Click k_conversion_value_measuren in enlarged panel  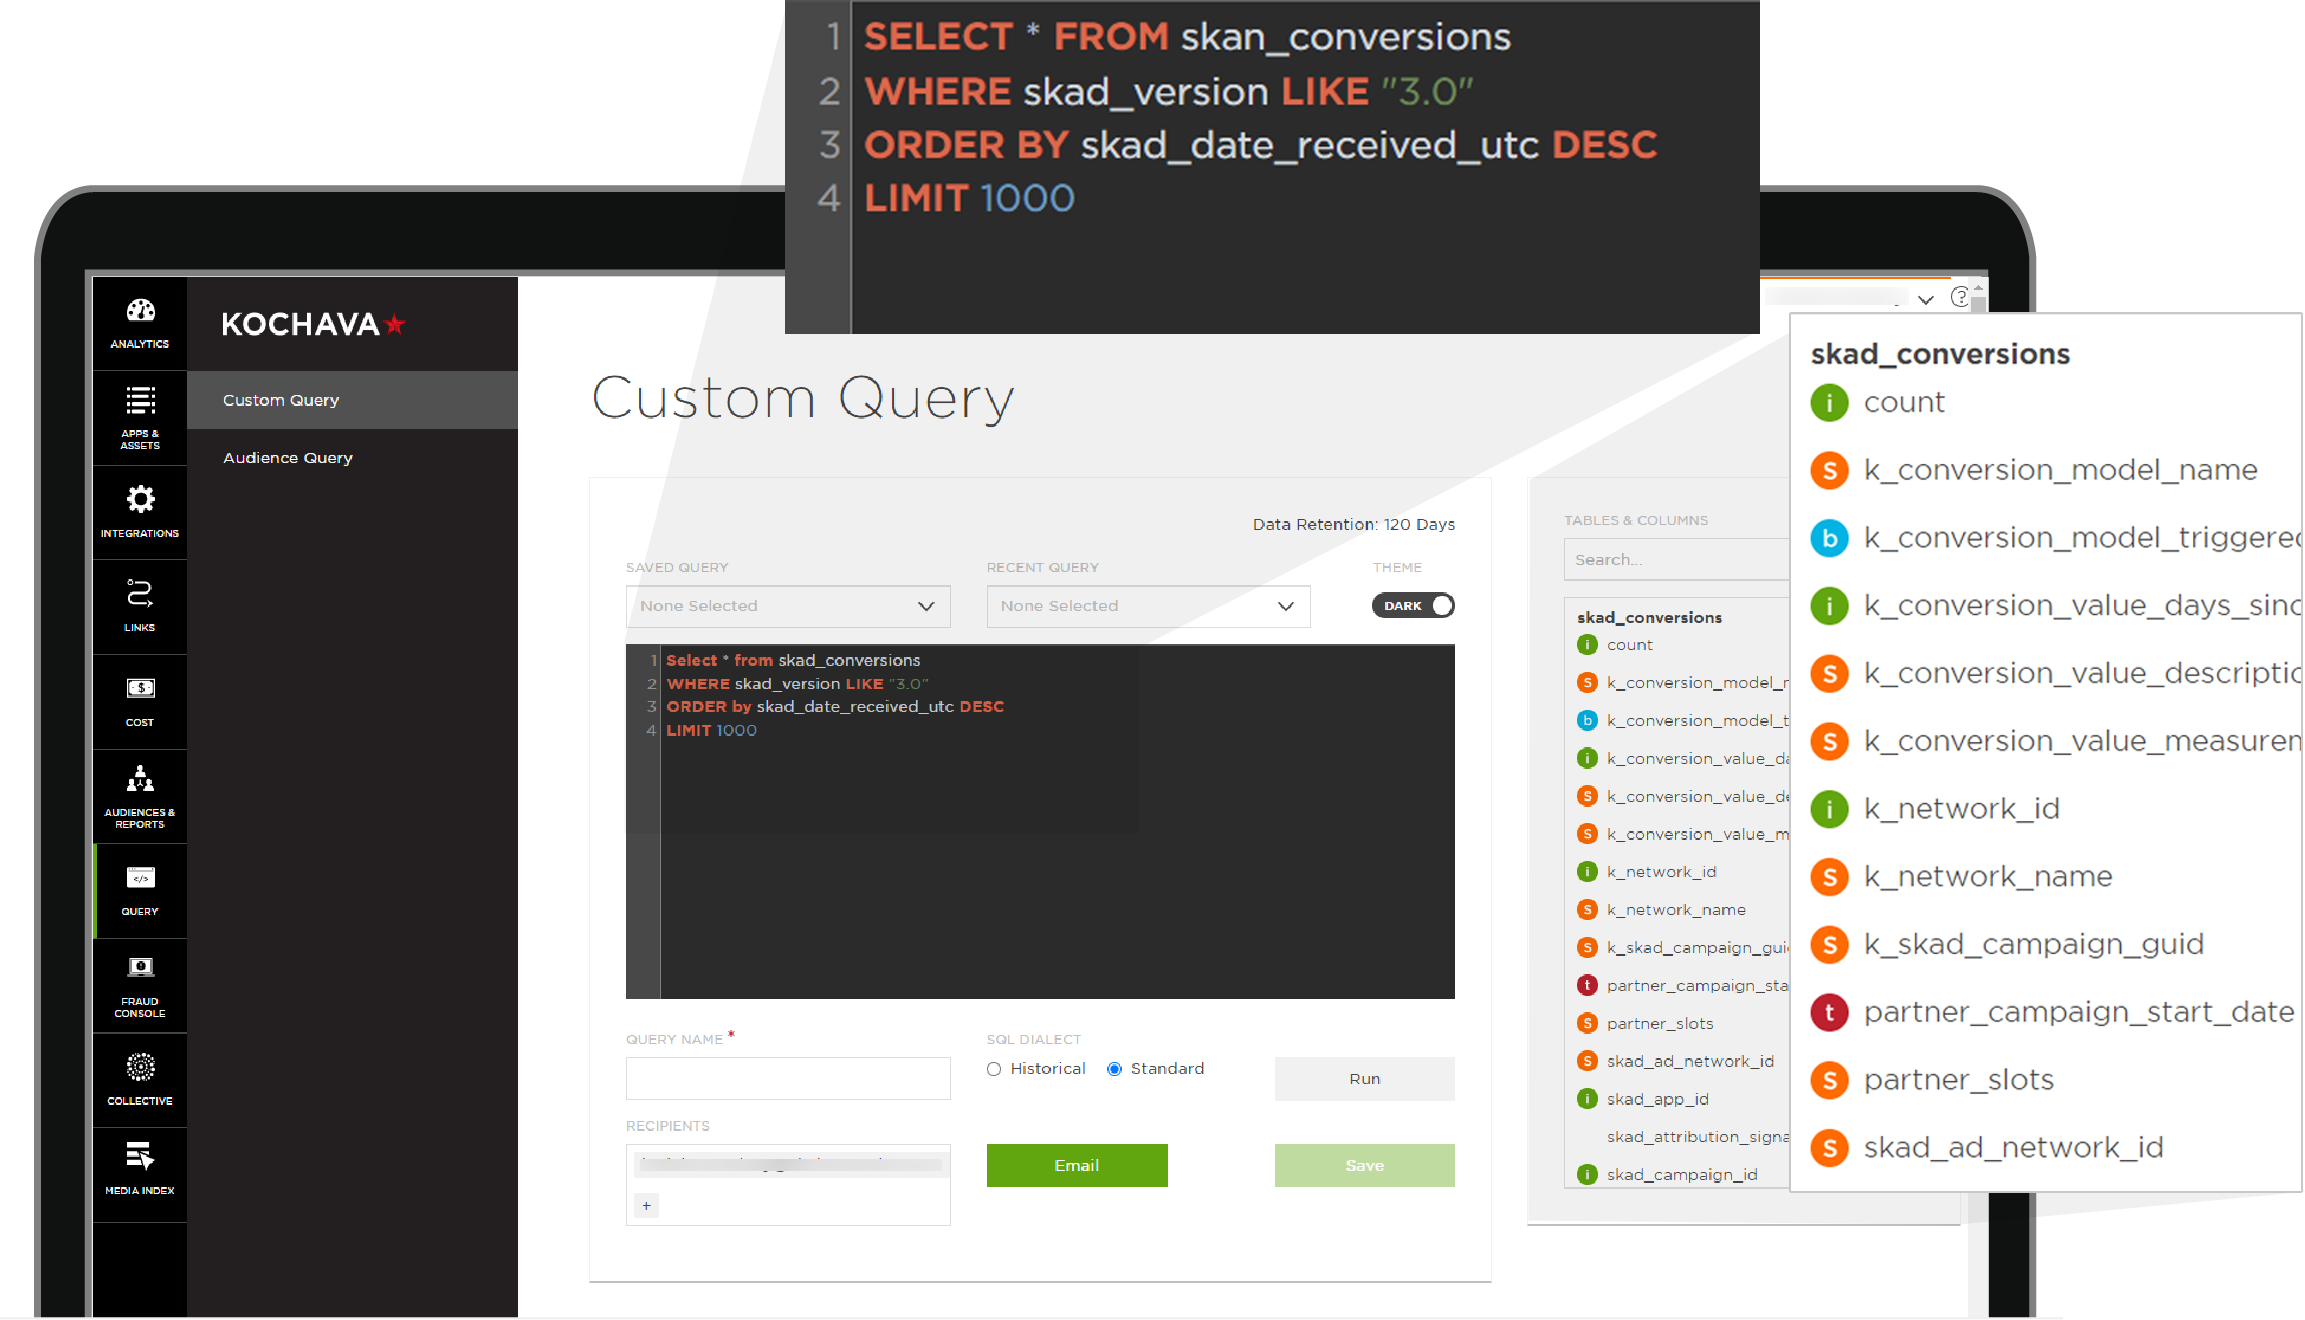click(x=2082, y=741)
